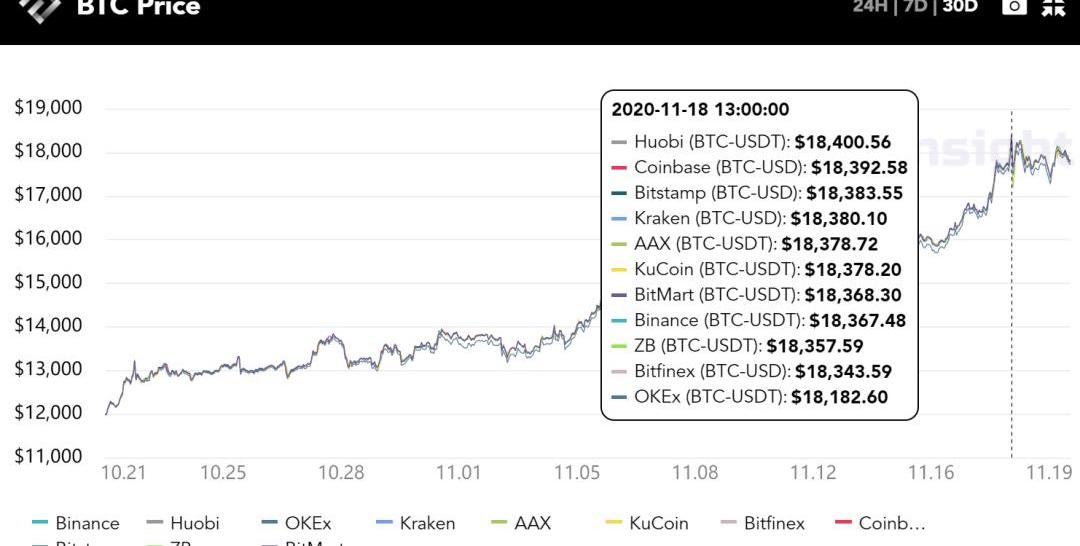
Task: Select the 30D time range
Action: (960, 7)
